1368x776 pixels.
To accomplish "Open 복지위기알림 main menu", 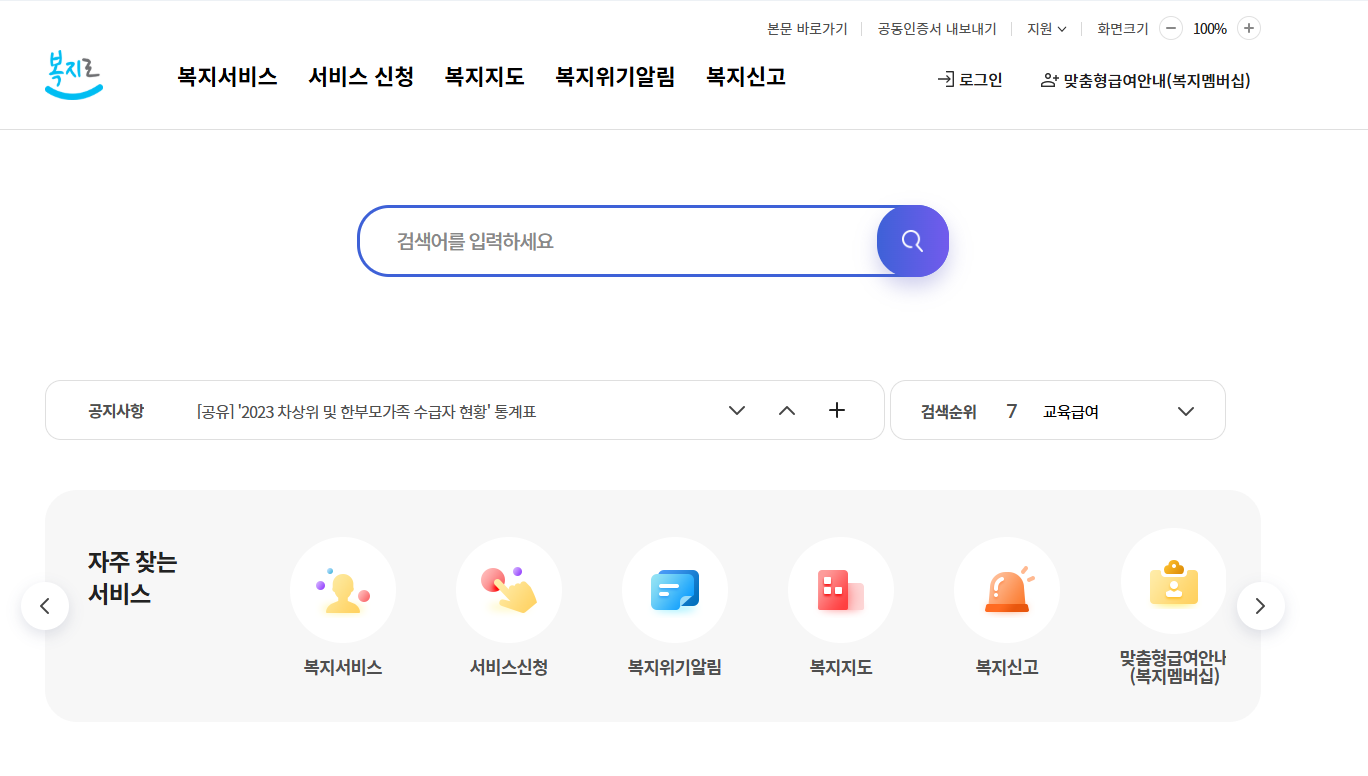I will pos(615,76).
